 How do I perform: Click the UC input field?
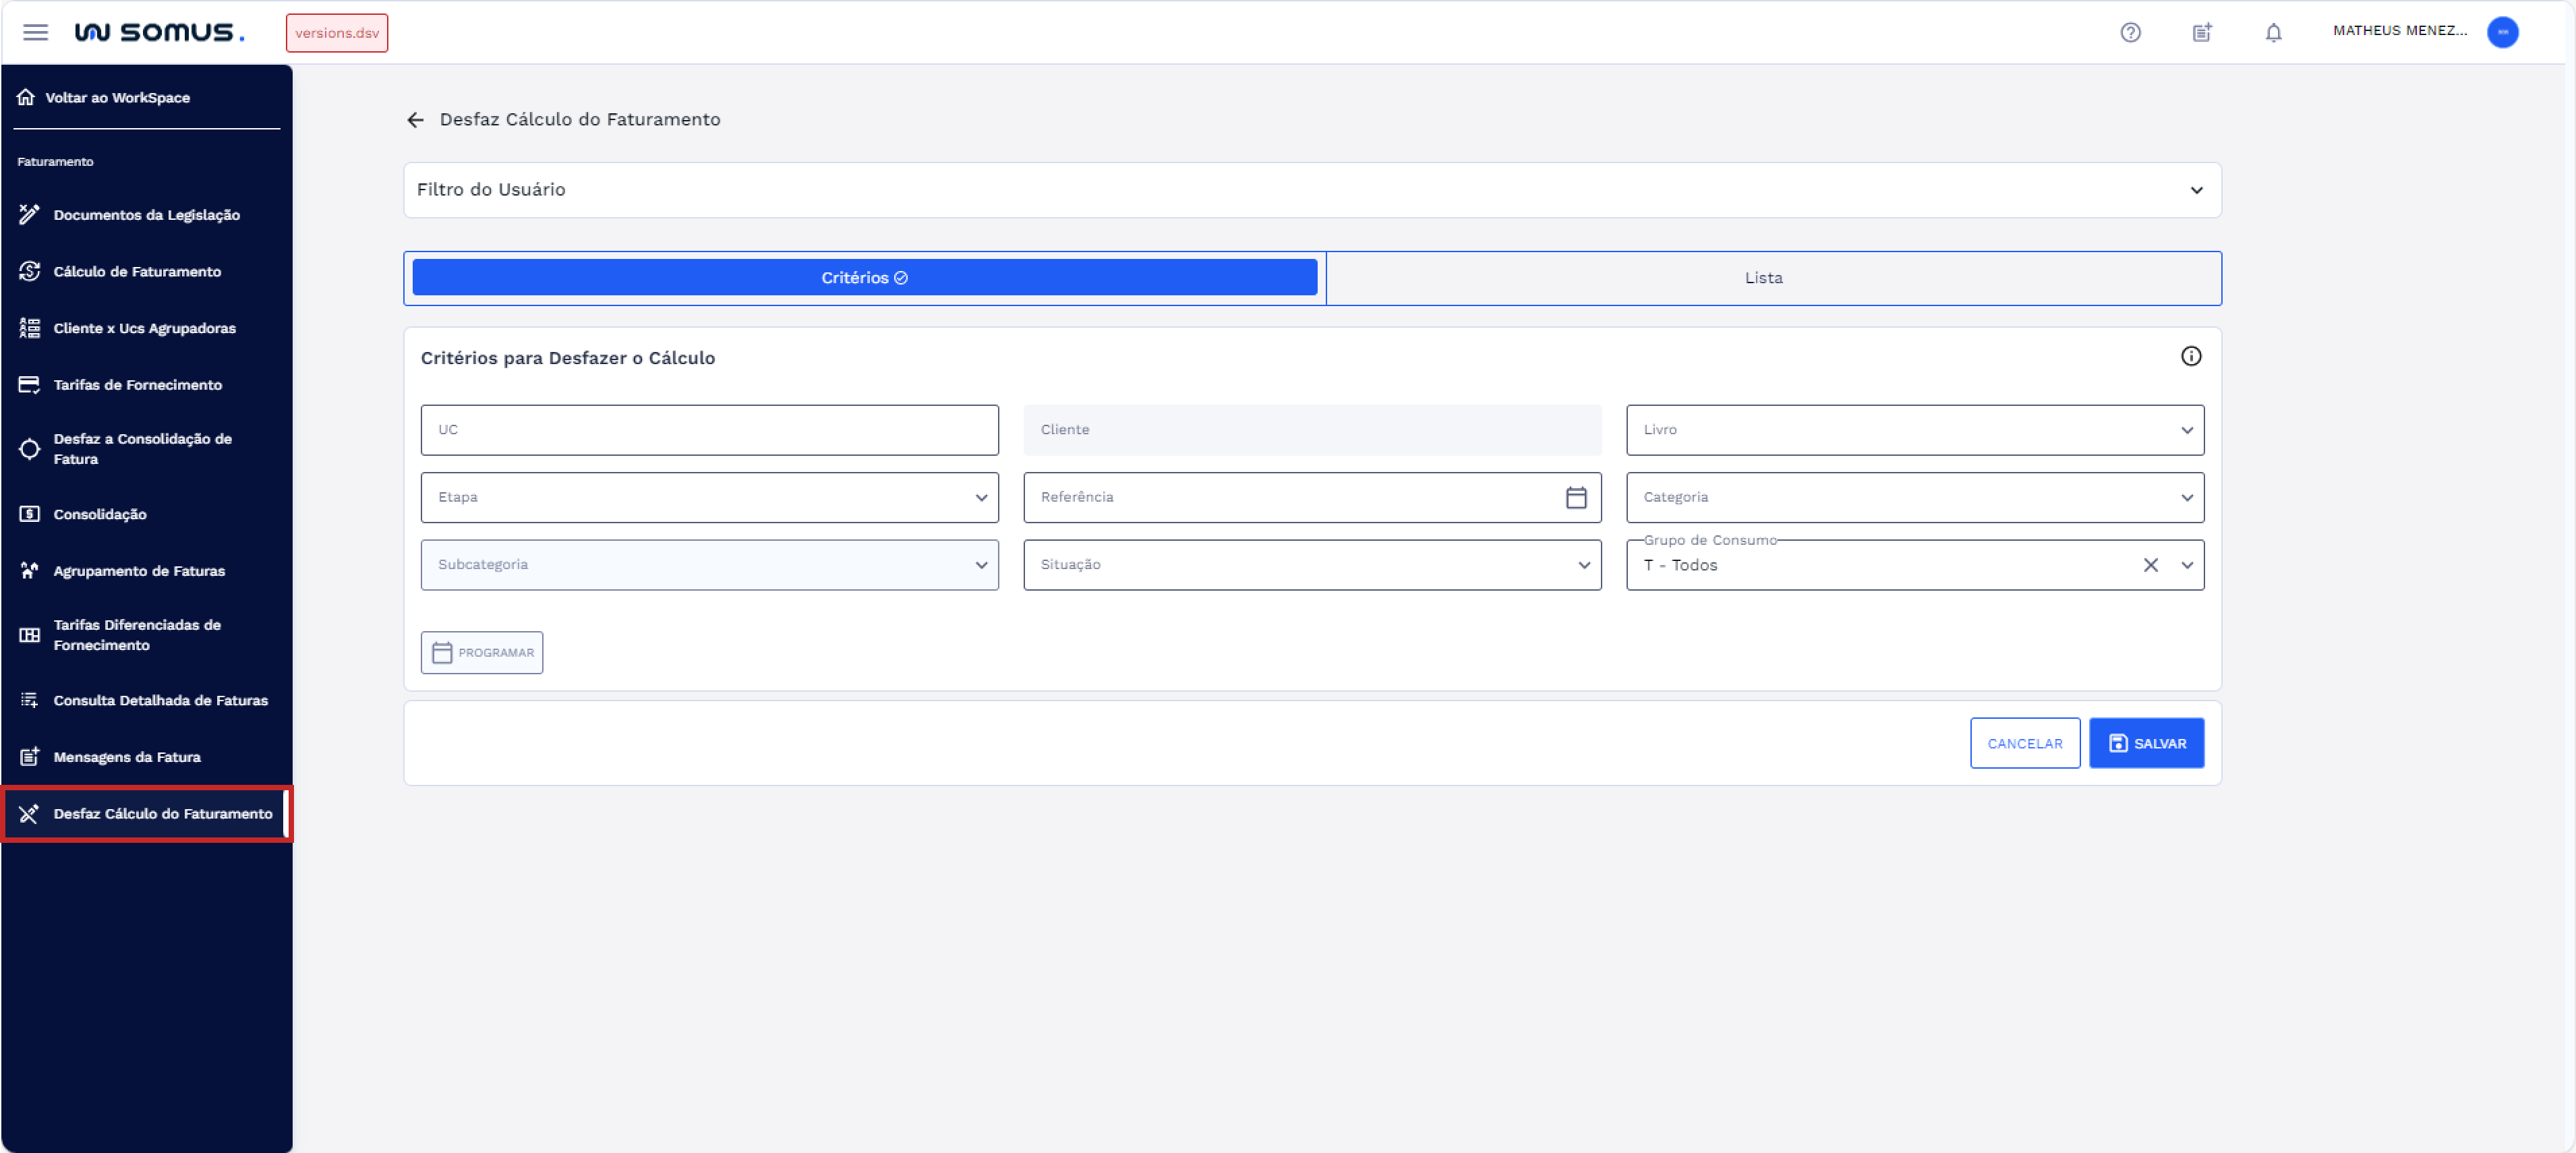point(709,430)
